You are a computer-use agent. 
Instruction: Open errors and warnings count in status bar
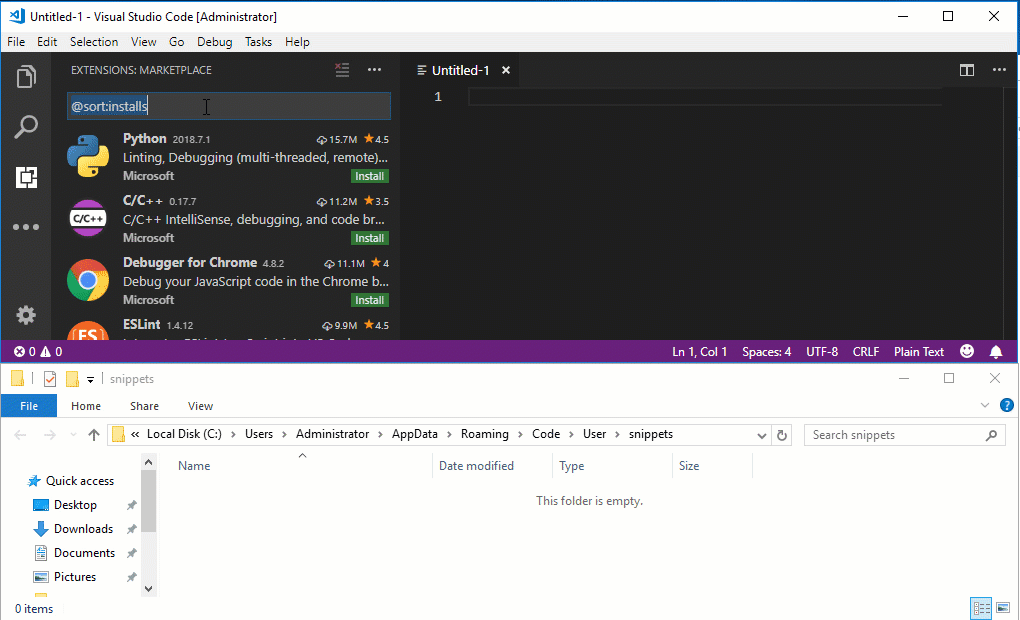click(x=38, y=352)
